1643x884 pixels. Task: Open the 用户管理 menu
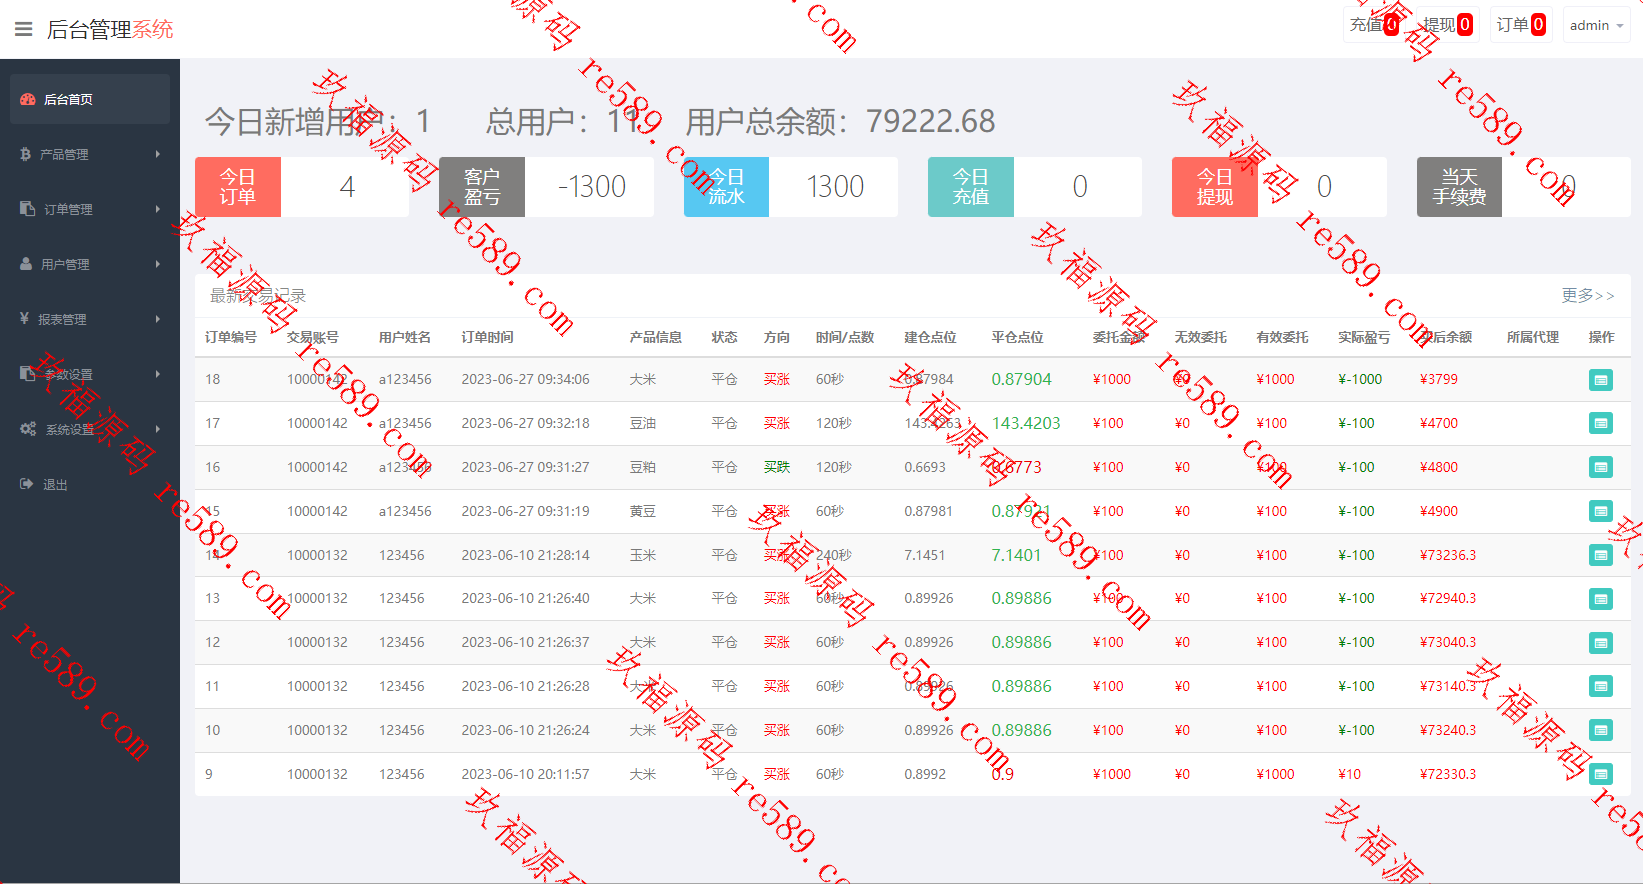coord(90,264)
